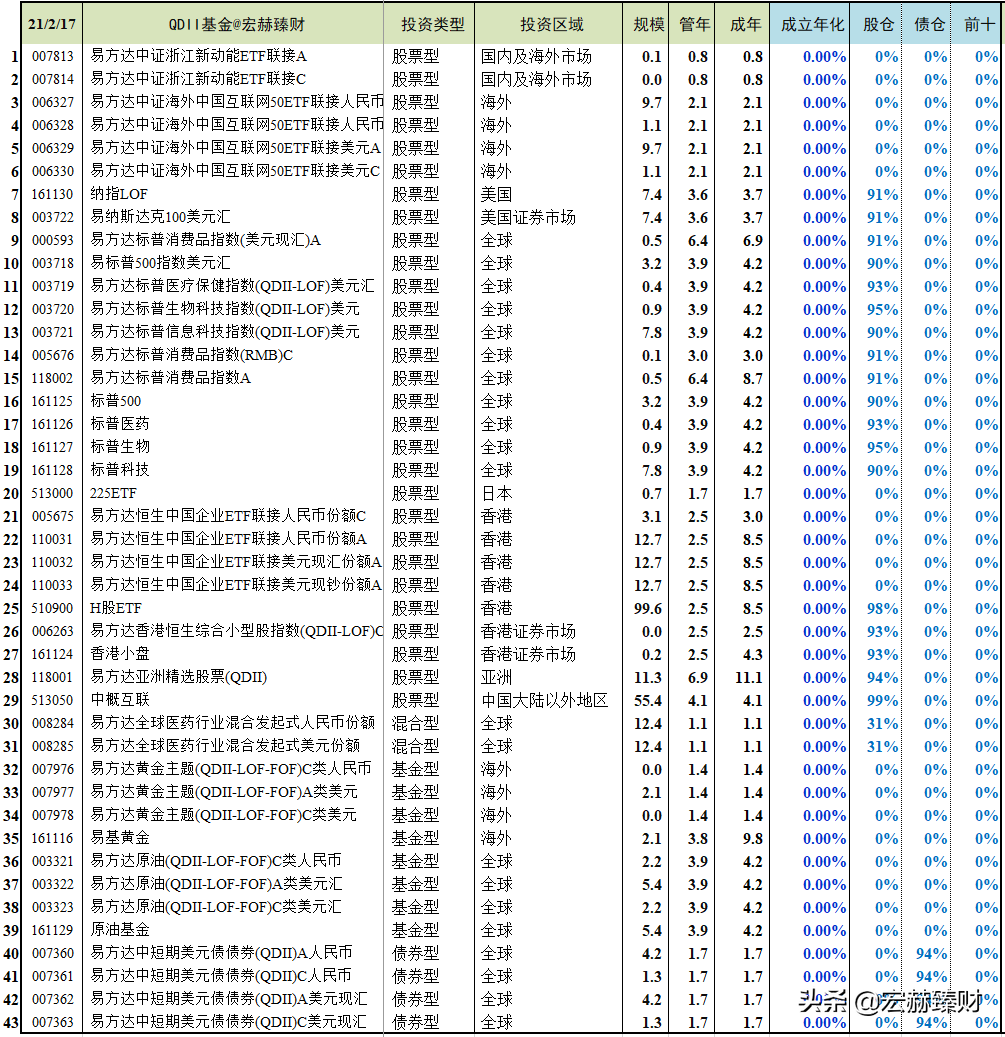This screenshot has width=1005, height=1037.
Task: Select fund code 006327
Action: 52,103
